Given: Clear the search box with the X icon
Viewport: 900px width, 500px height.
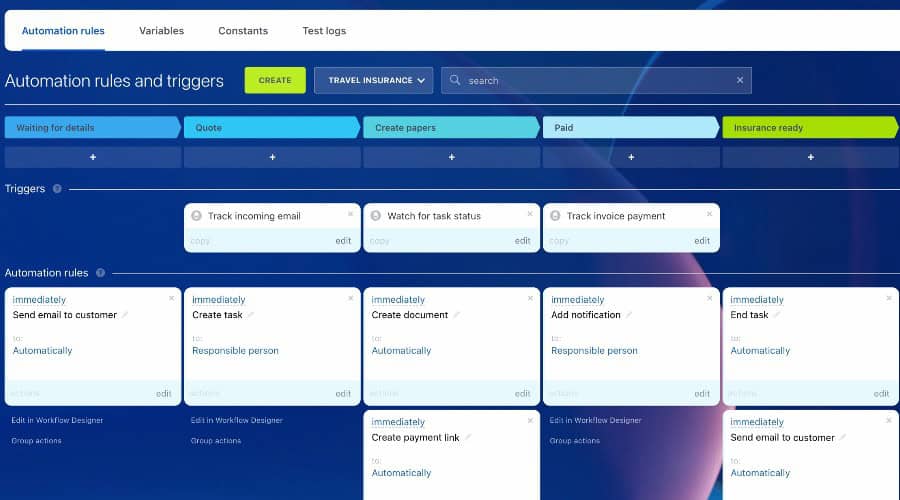Looking at the screenshot, I should [x=740, y=80].
